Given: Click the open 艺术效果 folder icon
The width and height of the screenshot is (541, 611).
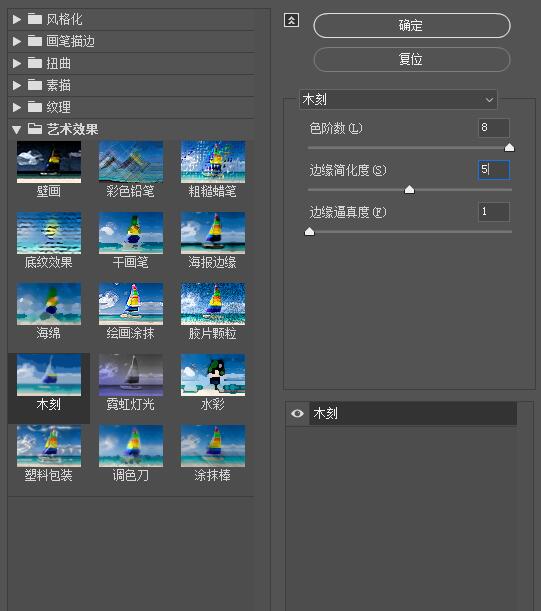Looking at the screenshot, I should [x=35, y=129].
